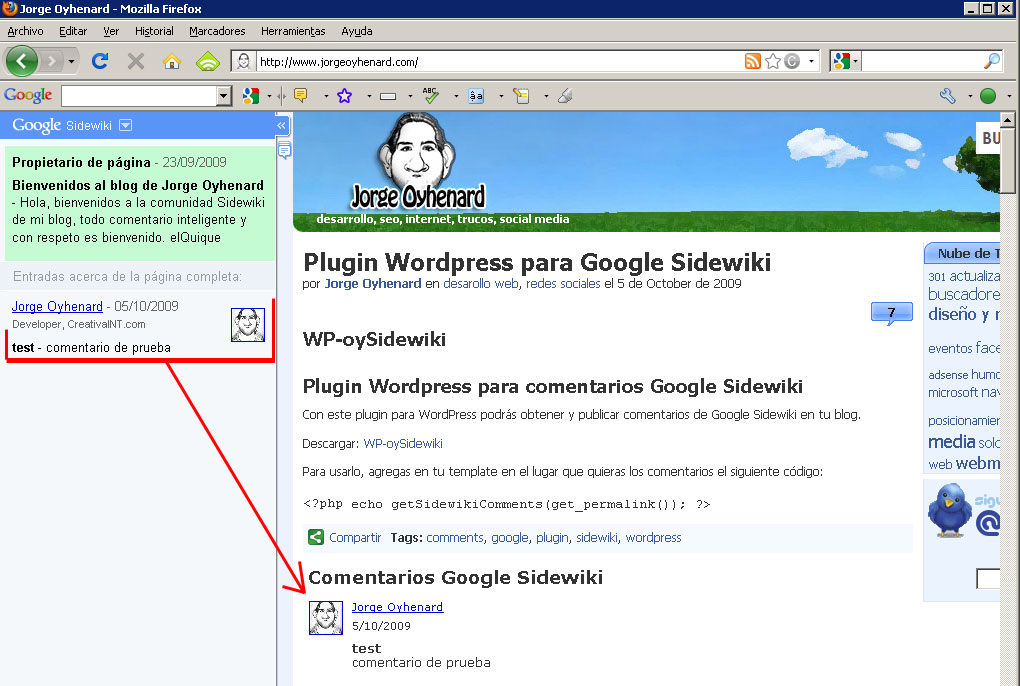
Task: Click the wordpress tag link
Action: tap(653, 538)
